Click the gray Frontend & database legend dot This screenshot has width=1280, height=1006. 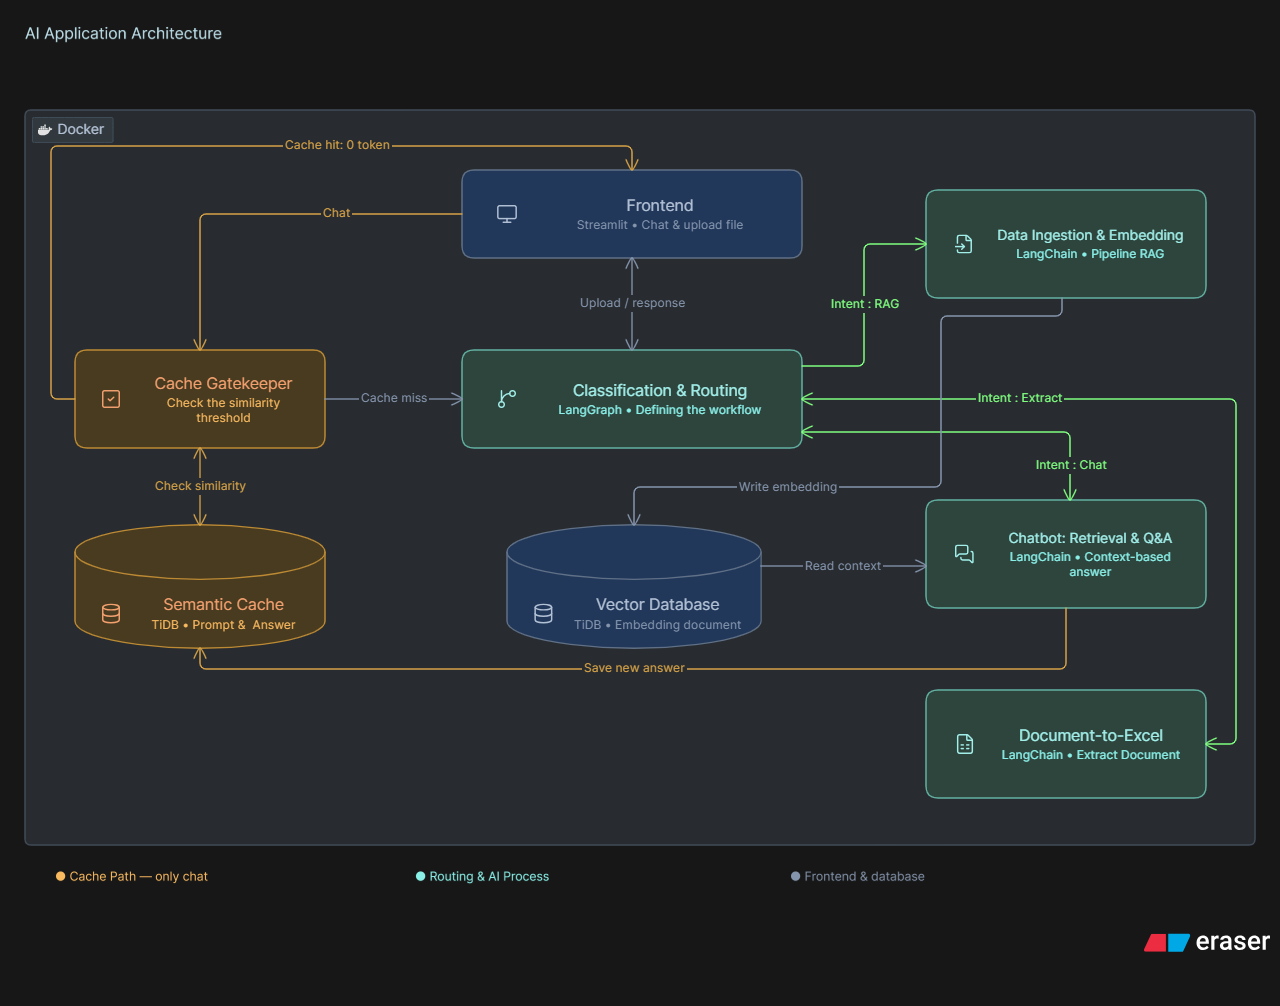796,877
